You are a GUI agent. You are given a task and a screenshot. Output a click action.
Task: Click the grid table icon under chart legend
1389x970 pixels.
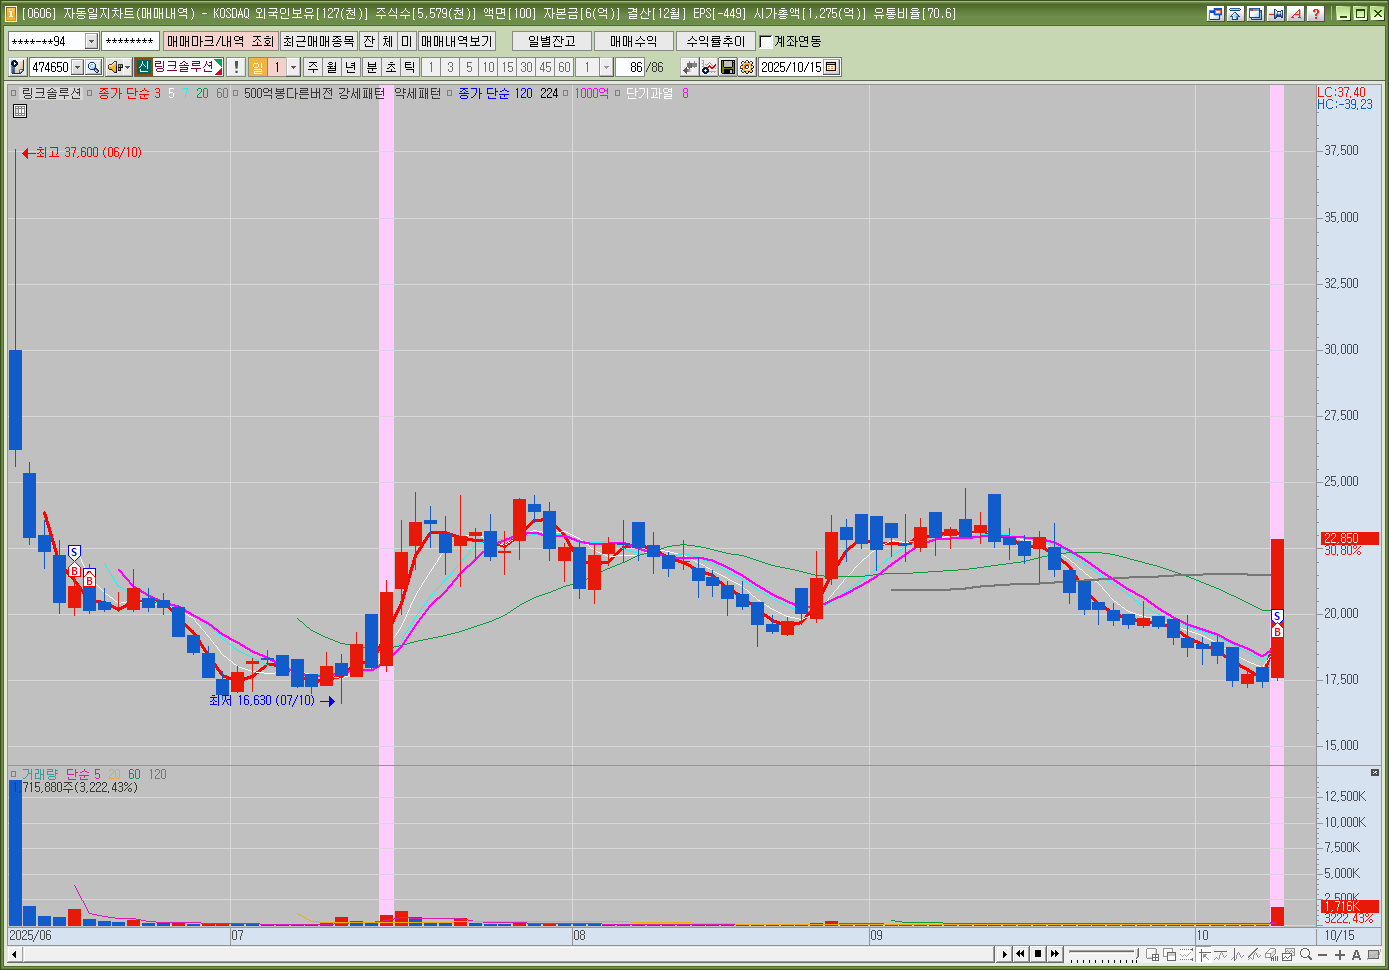click(19, 111)
